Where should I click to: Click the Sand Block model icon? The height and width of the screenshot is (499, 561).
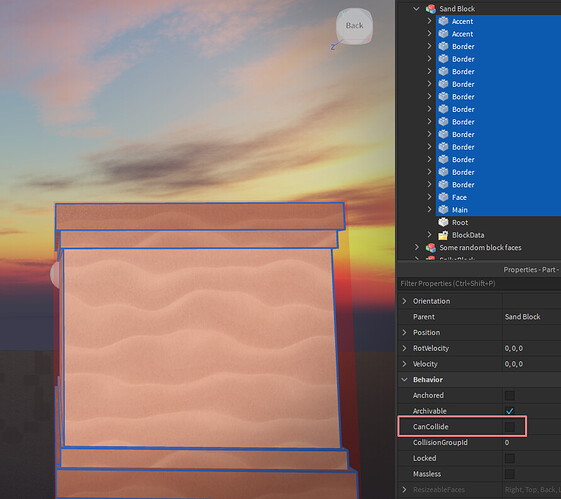(x=430, y=9)
